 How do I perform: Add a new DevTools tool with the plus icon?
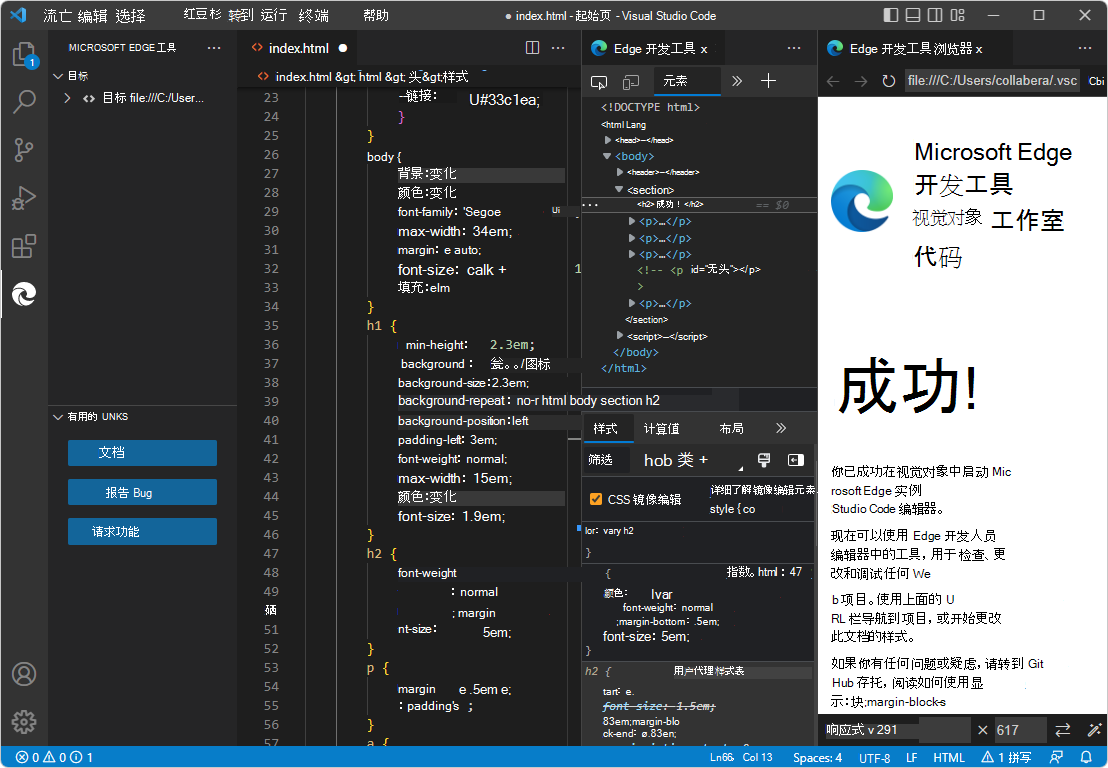(768, 80)
